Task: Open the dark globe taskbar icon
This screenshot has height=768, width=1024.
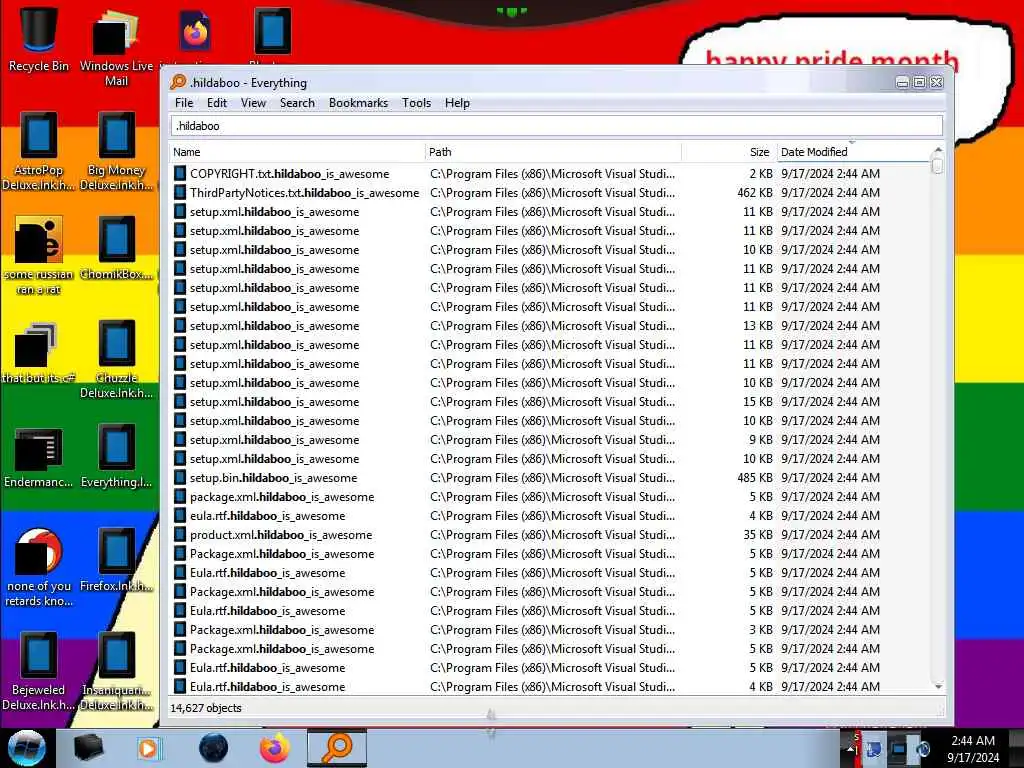Action: [214, 748]
